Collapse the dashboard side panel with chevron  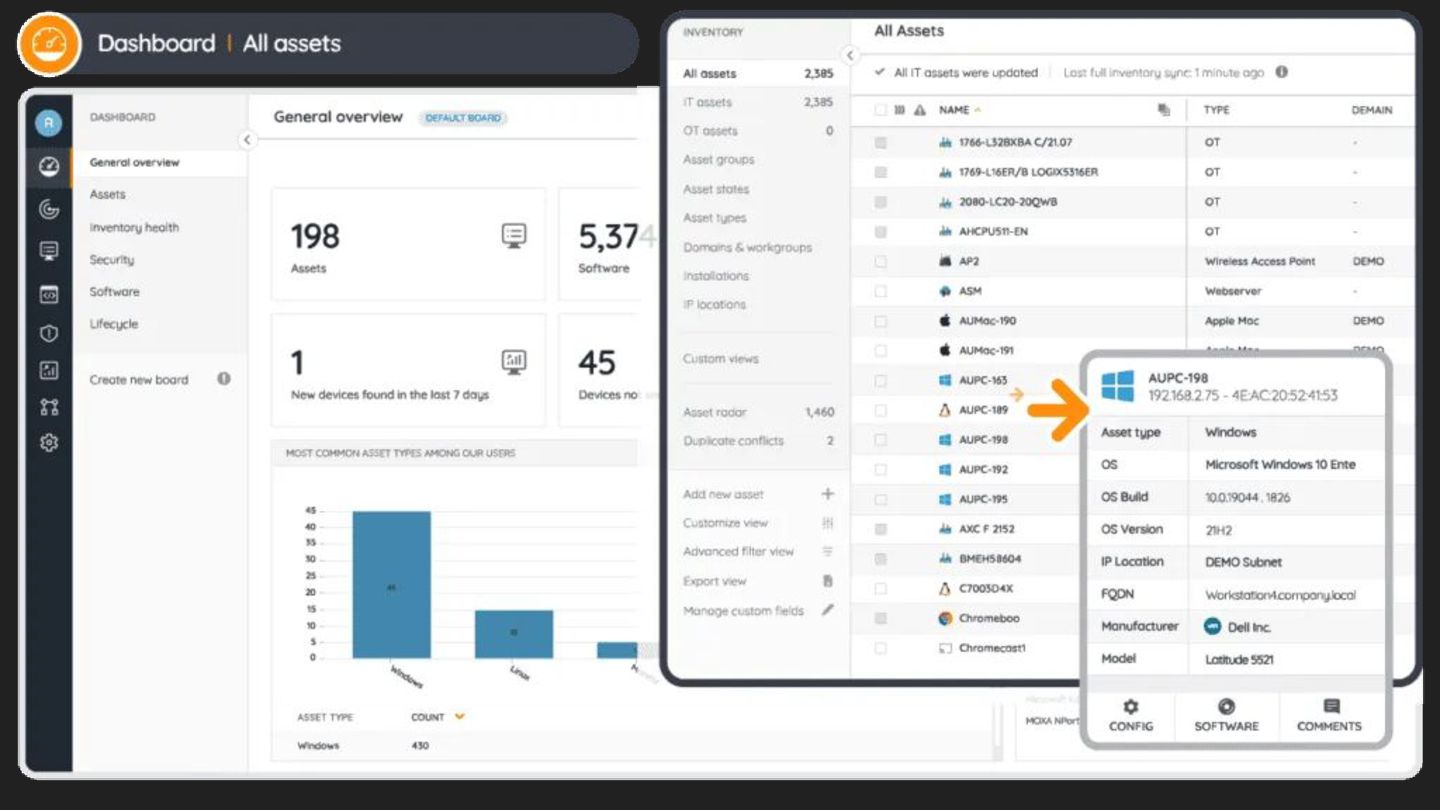[247, 140]
